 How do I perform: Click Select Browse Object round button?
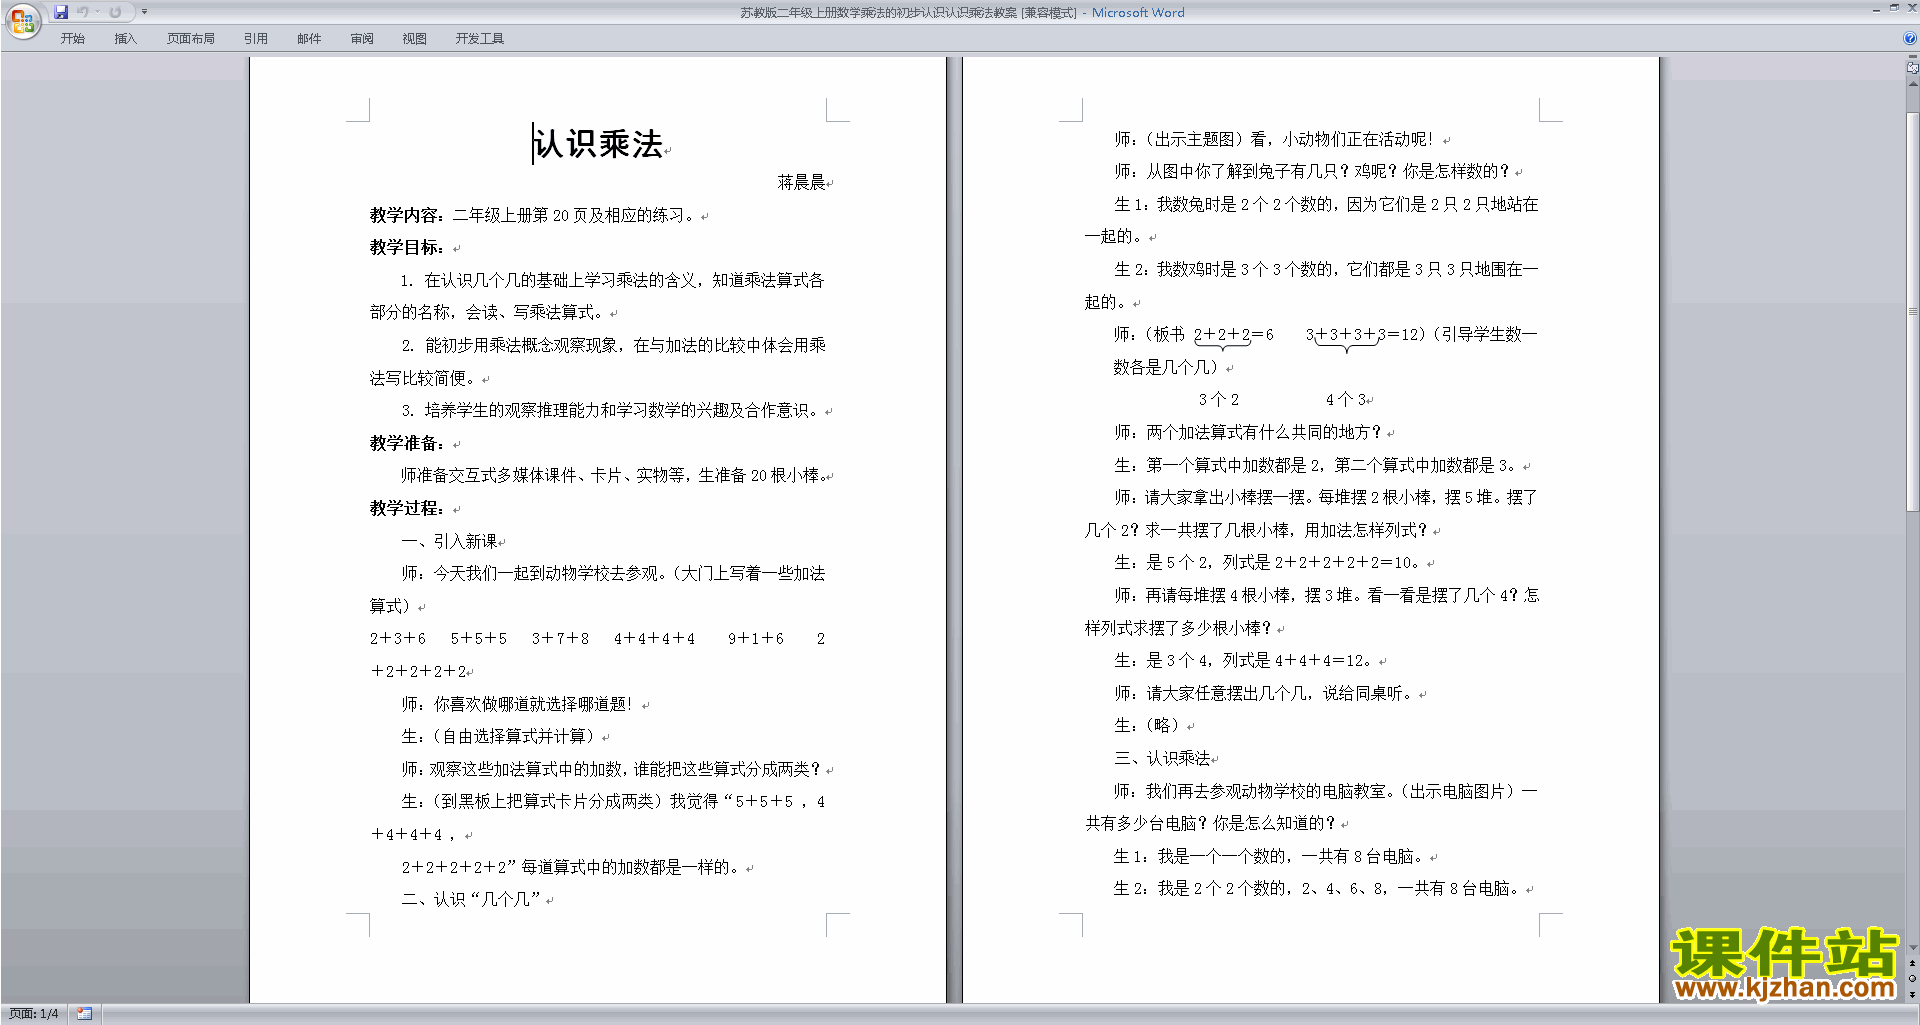point(1913,979)
